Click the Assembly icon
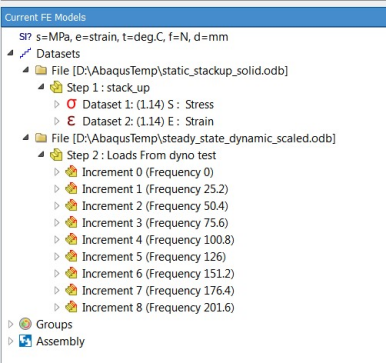The image size is (387, 364). pyautogui.click(x=25, y=341)
